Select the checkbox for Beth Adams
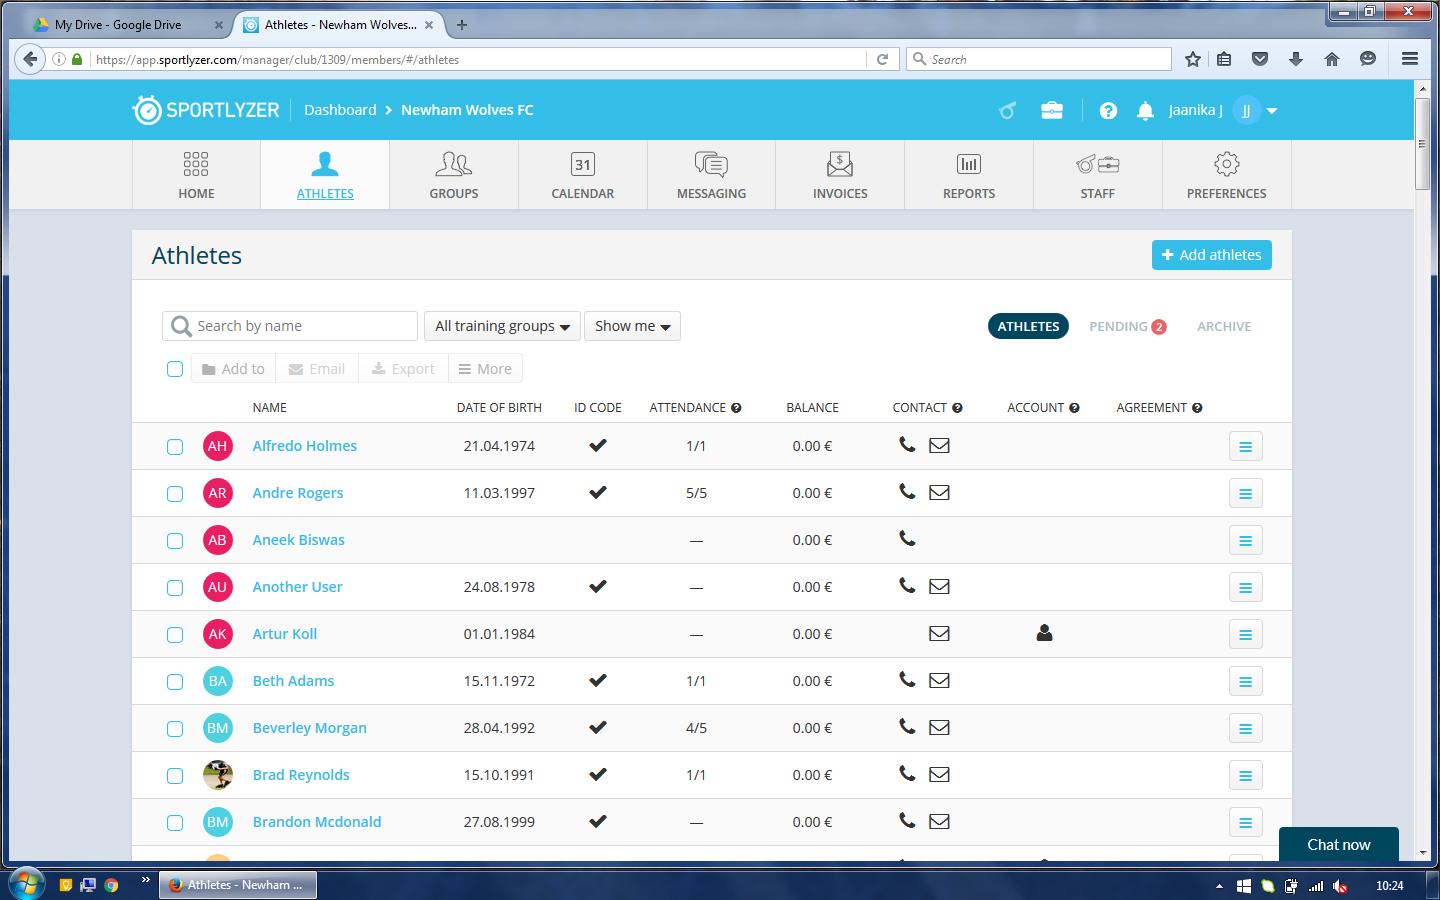1440x900 pixels. (175, 681)
